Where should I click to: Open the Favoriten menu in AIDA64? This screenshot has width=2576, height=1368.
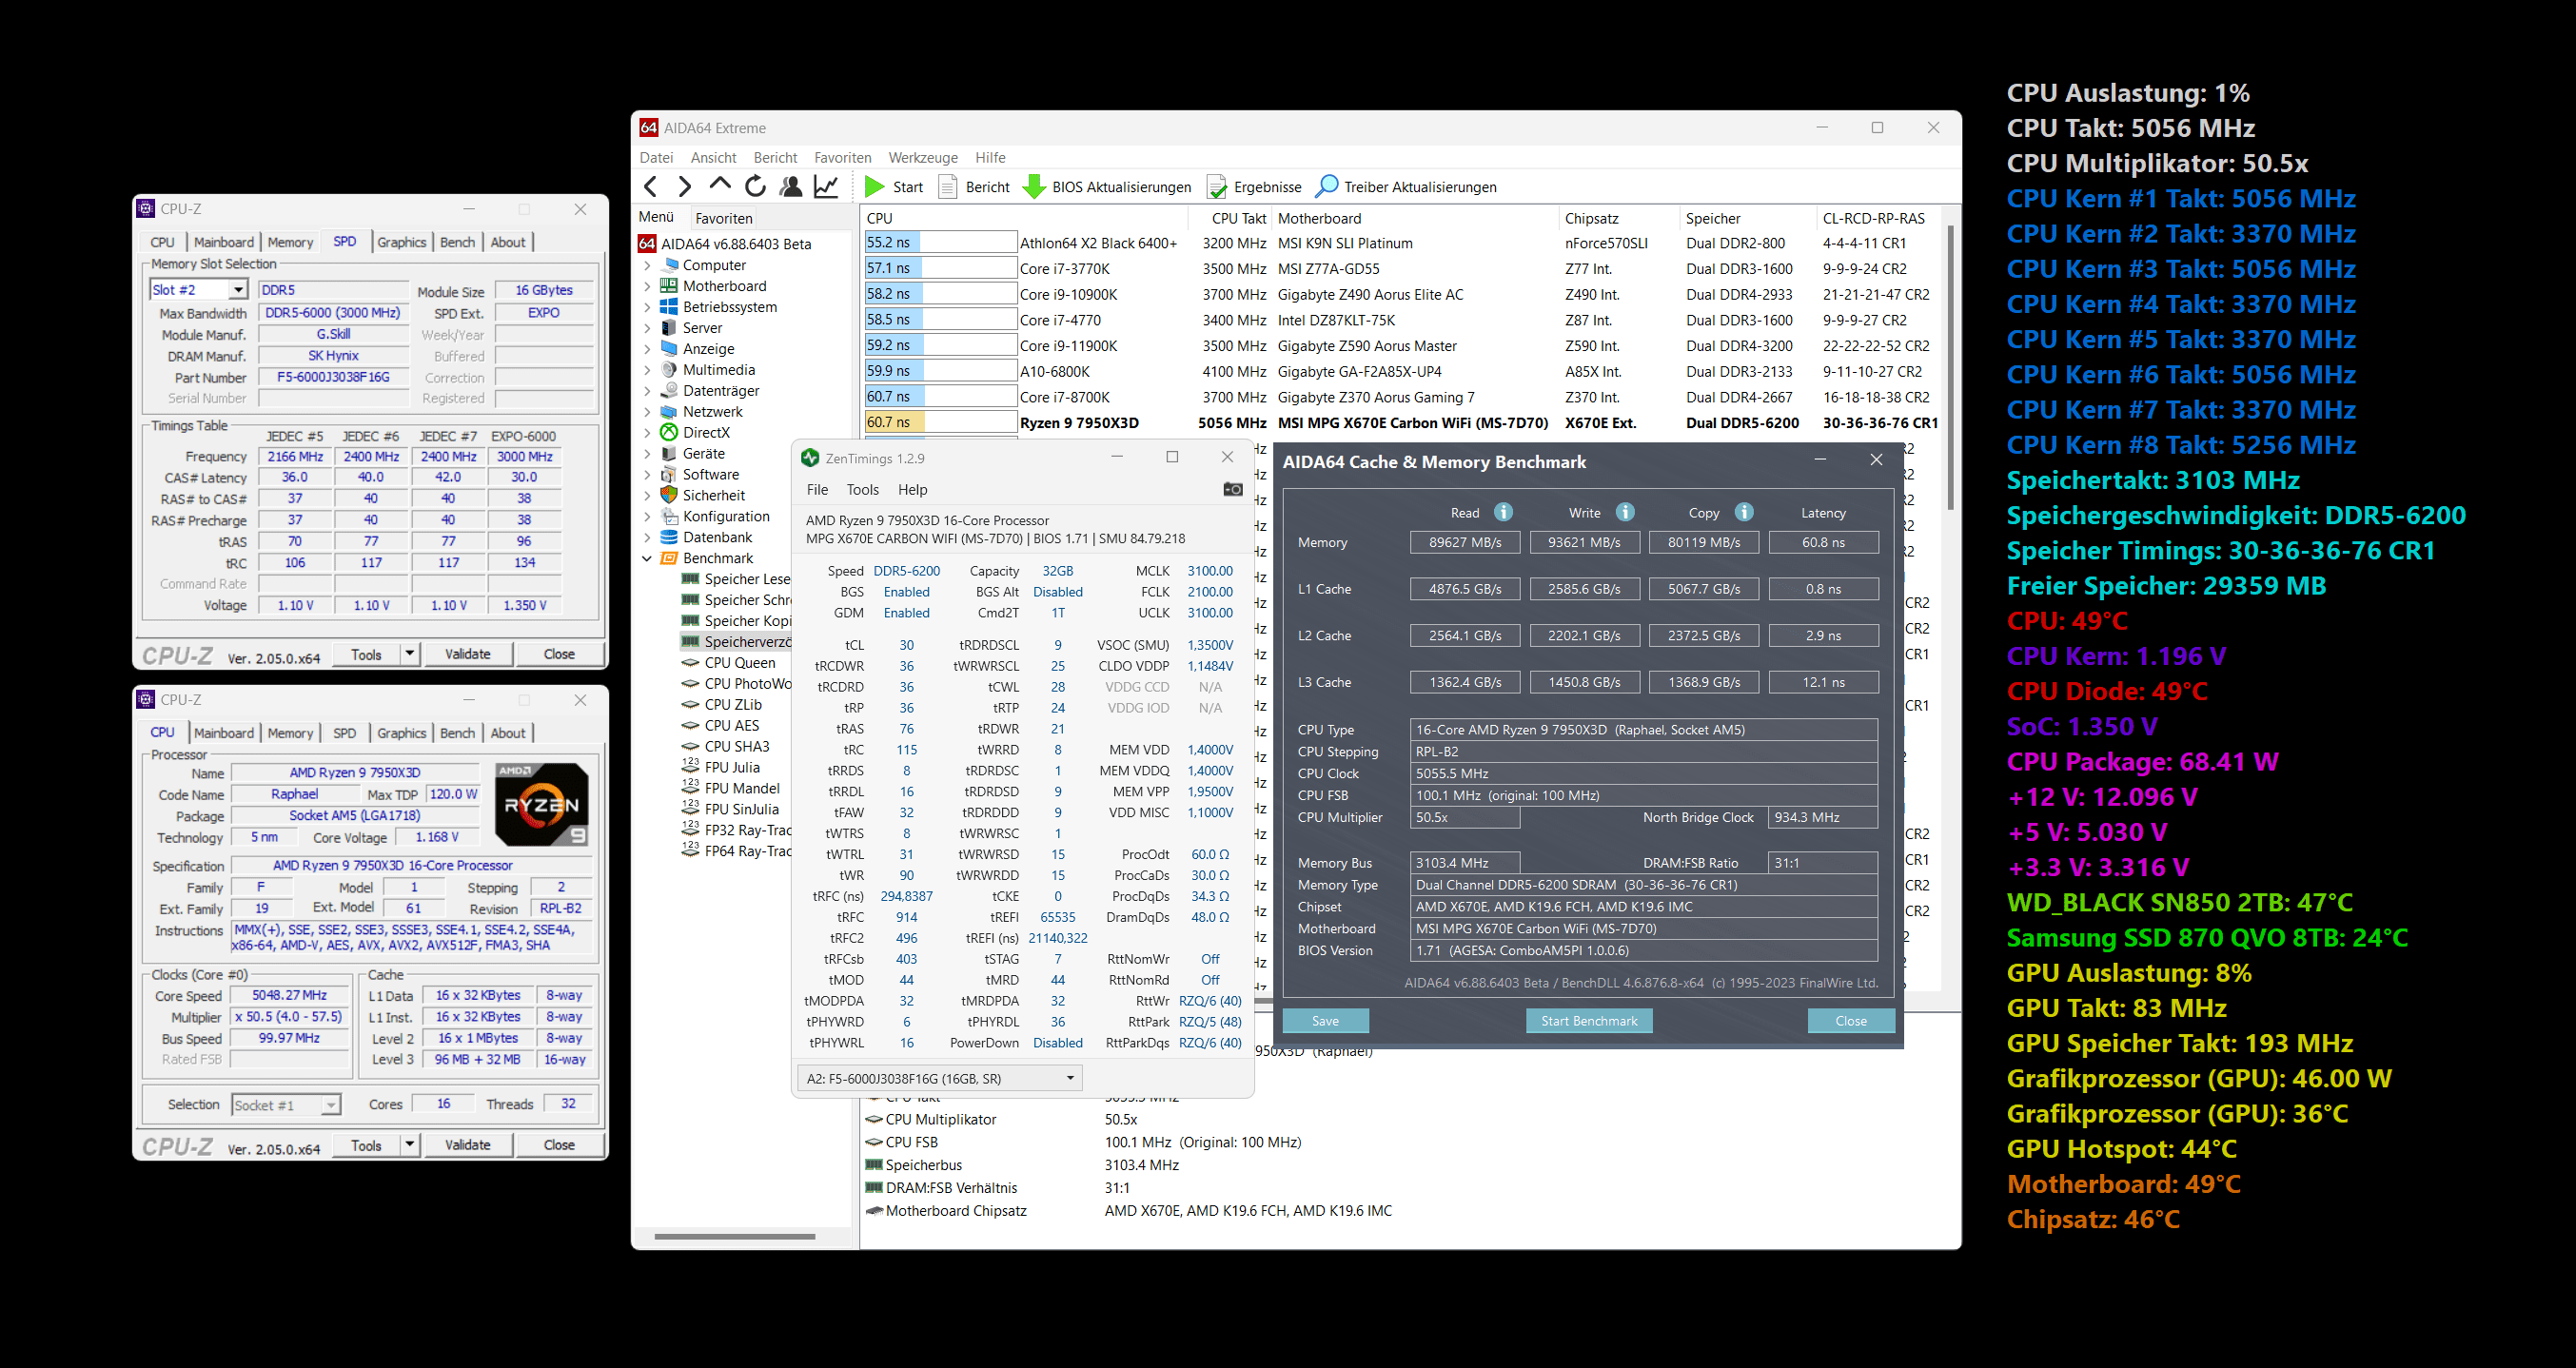coord(842,158)
